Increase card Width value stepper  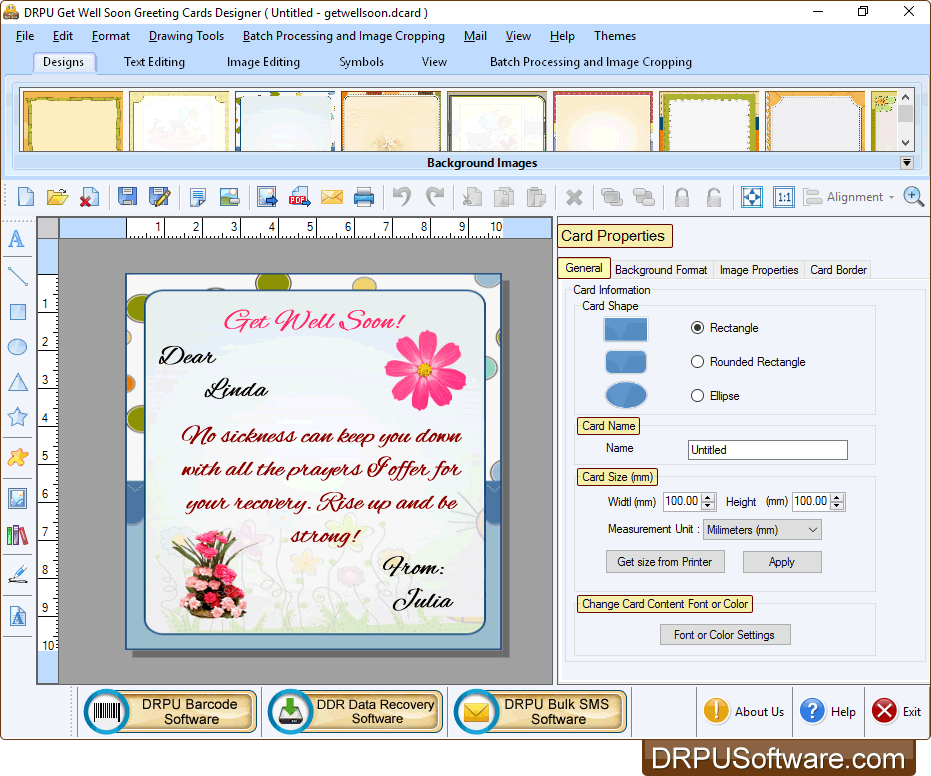708,497
